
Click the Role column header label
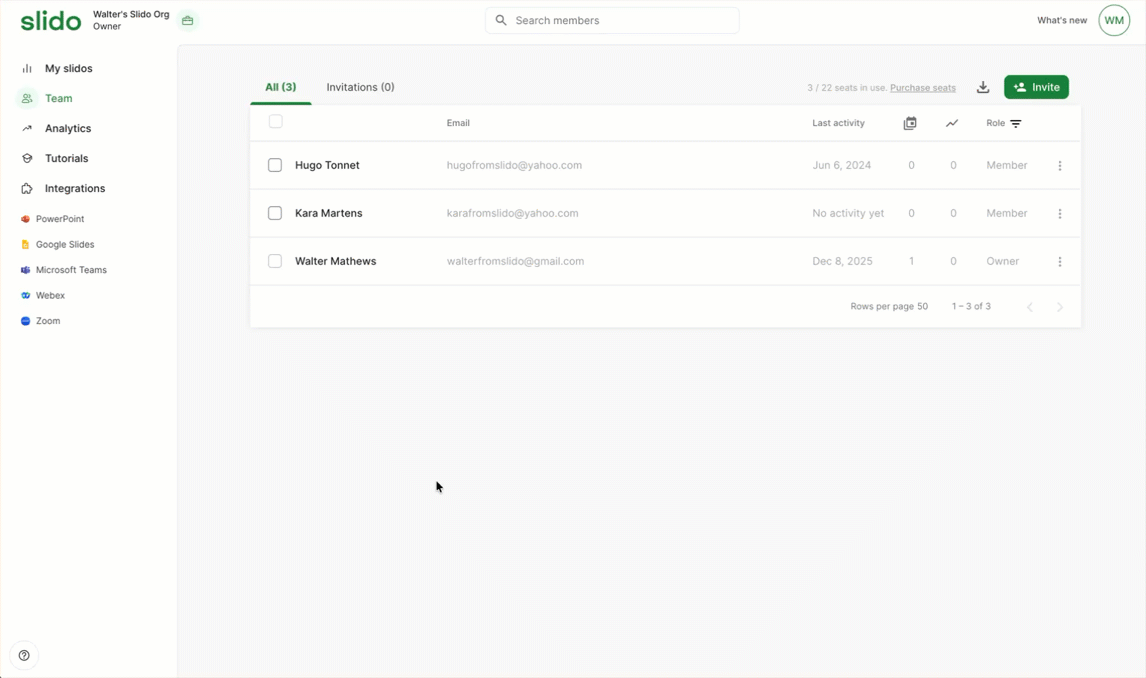[x=995, y=123]
